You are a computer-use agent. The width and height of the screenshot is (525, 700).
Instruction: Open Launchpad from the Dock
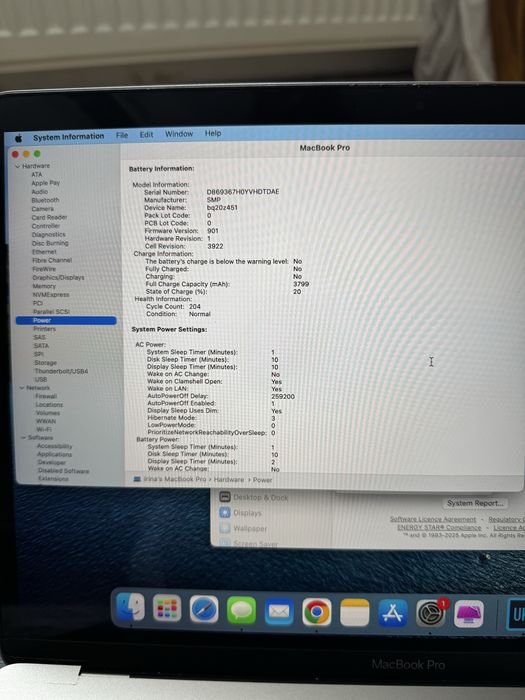point(167,608)
